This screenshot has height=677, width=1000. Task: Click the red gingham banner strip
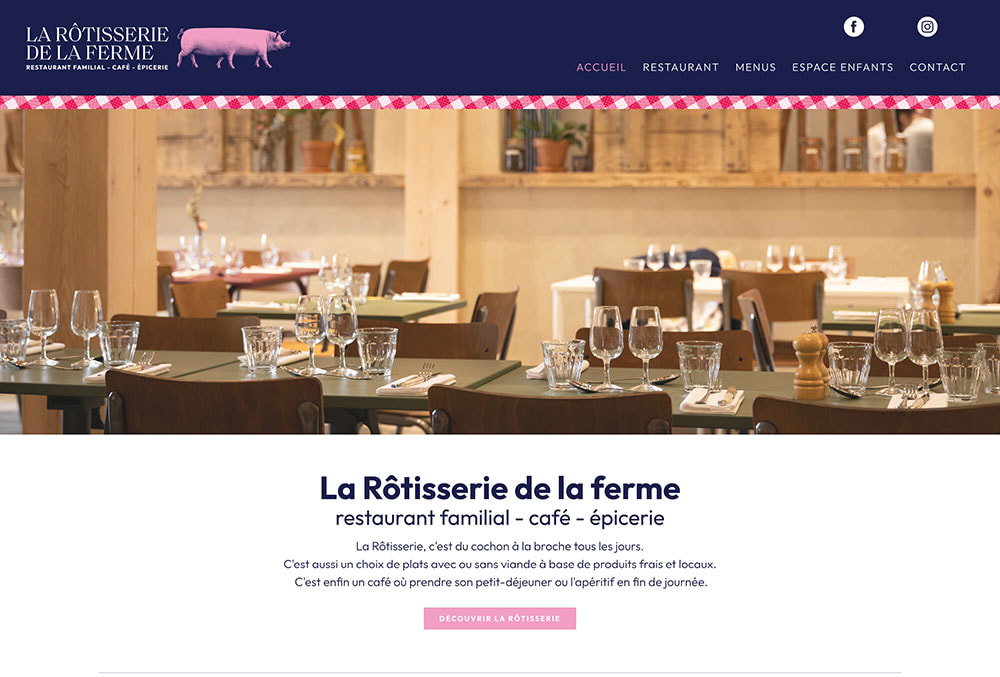tap(500, 102)
